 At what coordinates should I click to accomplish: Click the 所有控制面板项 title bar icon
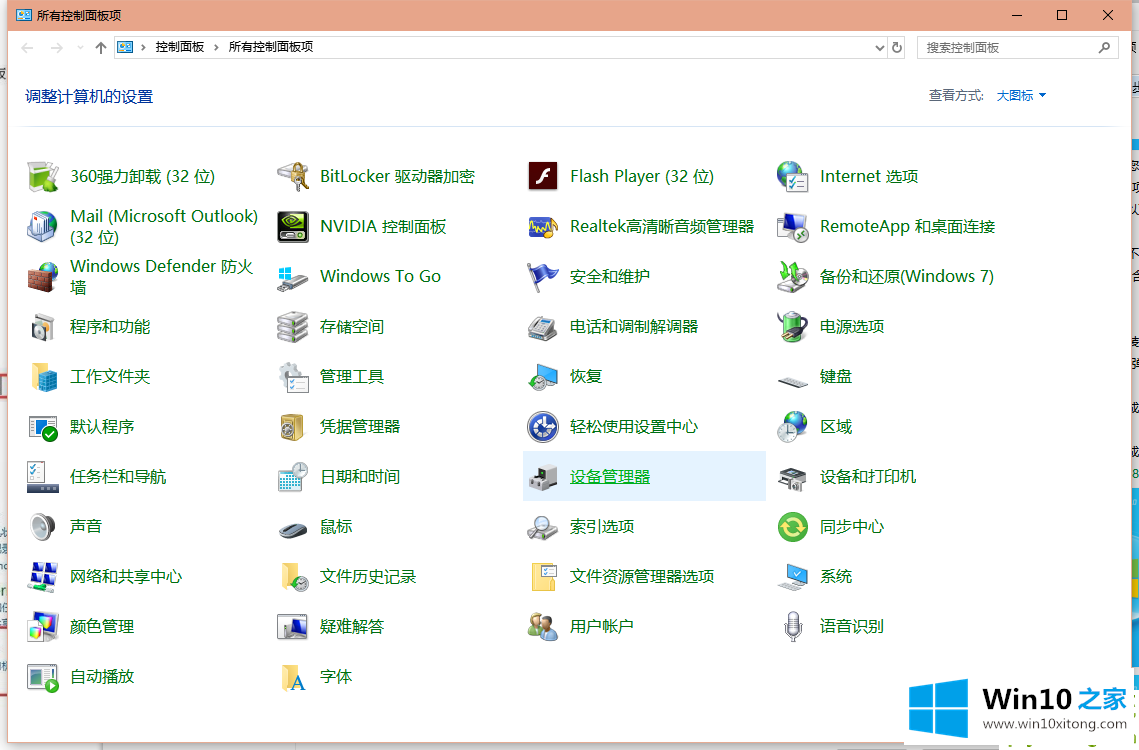24,15
